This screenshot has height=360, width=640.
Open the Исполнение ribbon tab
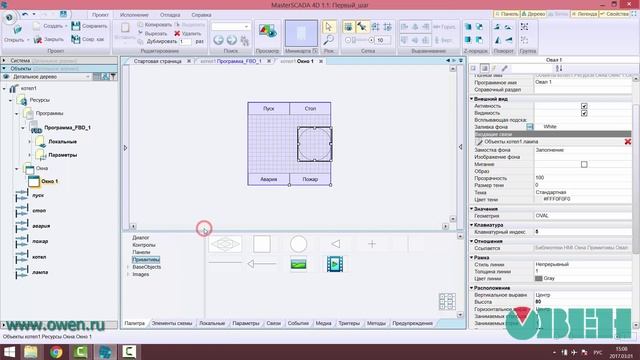134,15
